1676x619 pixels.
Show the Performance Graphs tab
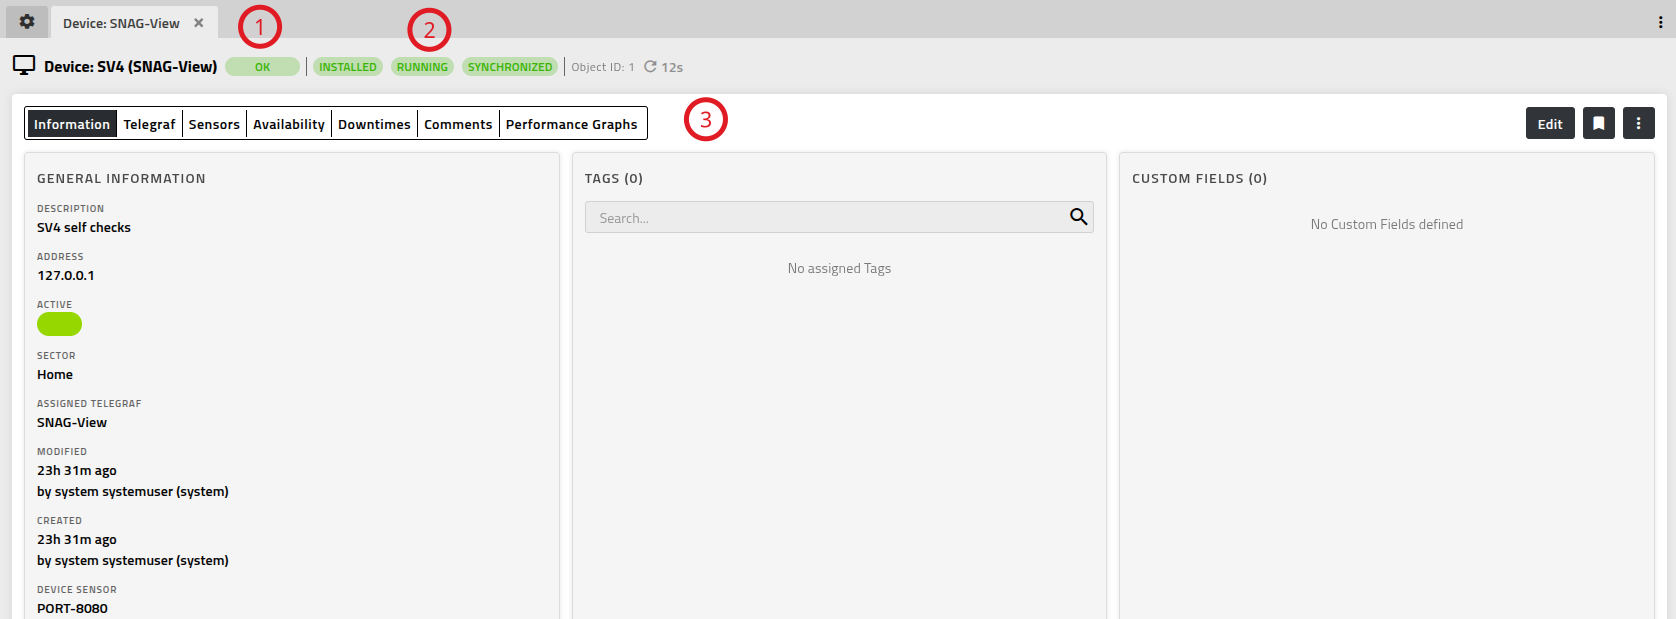[571, 124]
